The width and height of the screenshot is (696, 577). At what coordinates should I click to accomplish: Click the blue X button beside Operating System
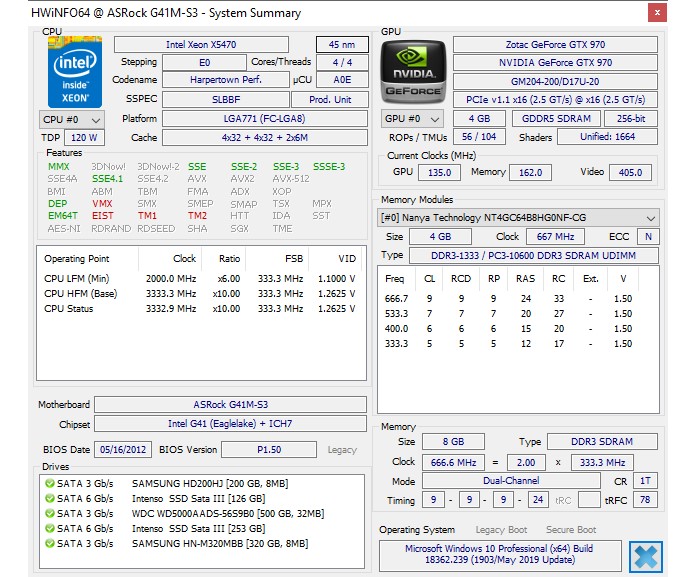(645, 557)
